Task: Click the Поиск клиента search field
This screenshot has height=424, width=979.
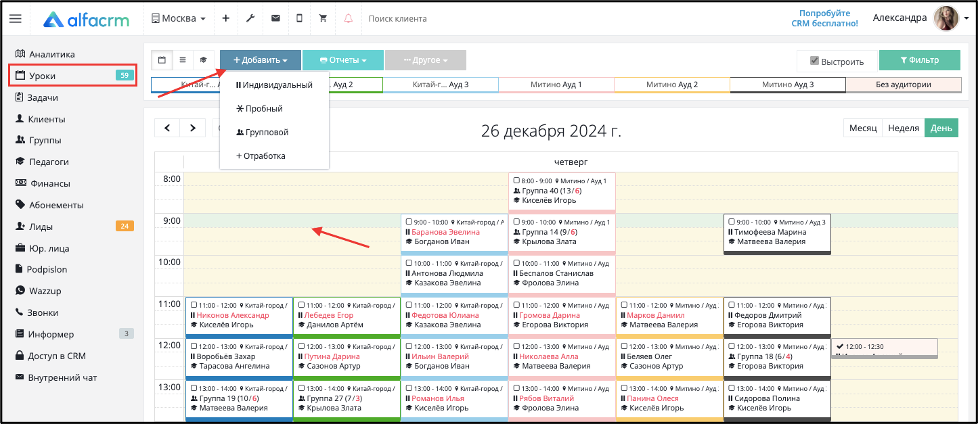Action: pyautogui.click(x=437, y=19)
